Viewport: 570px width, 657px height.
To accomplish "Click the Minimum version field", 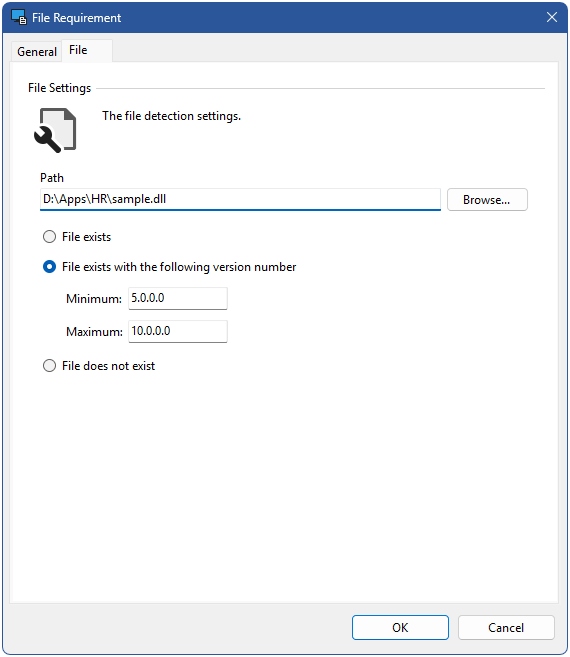I will pyautogui.click(x=178, y=298).
